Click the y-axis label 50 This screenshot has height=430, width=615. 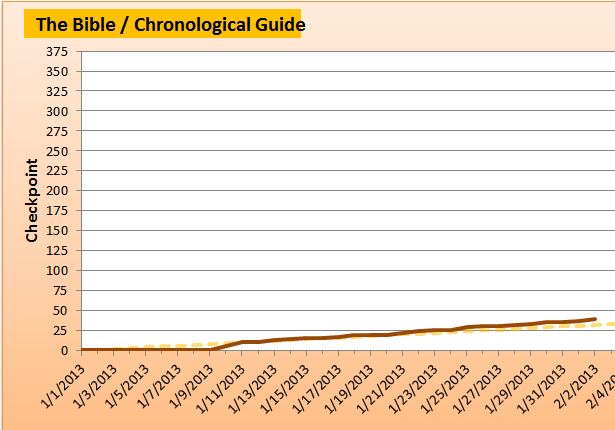click(x=60, y=311)
